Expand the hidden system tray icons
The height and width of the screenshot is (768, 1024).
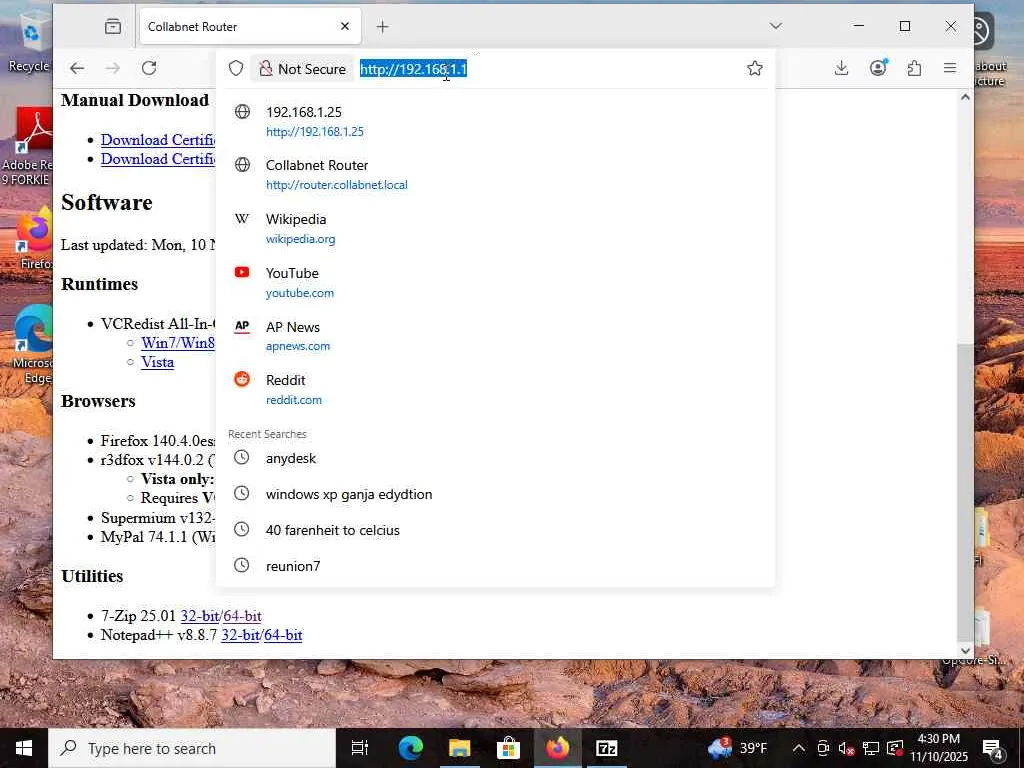(799, 748)
